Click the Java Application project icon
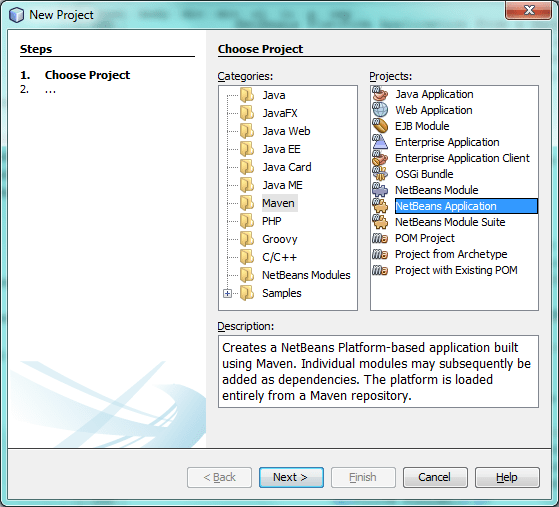 click(380, 94)
